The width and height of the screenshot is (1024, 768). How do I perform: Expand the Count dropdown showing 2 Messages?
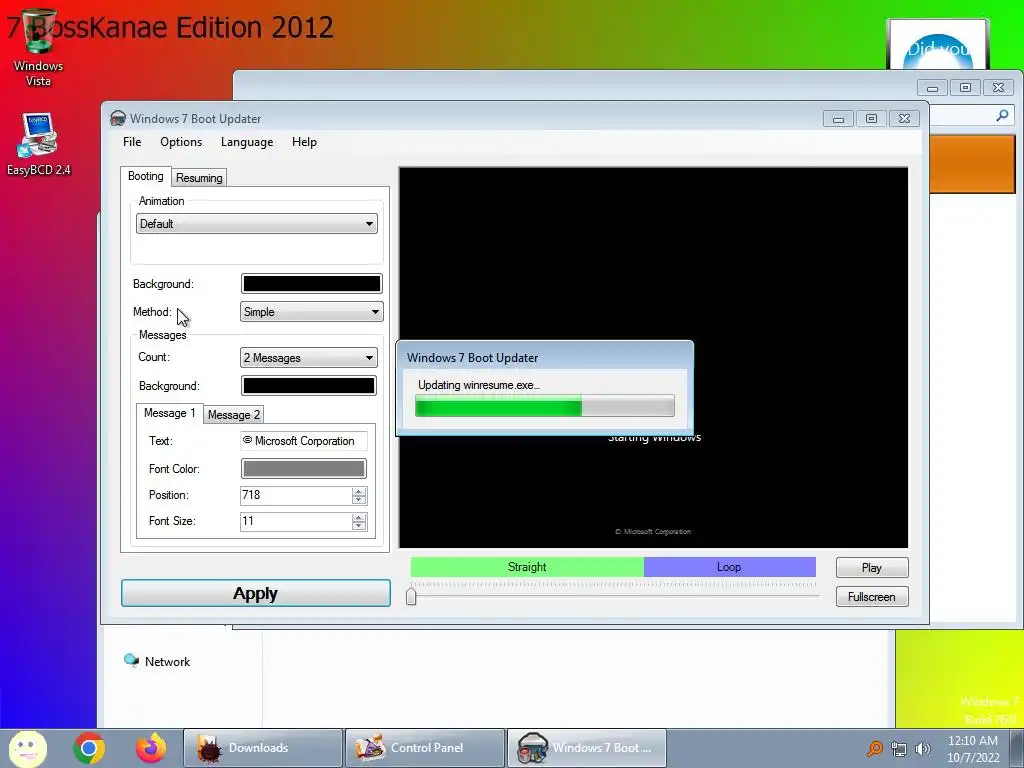[308, 357]
